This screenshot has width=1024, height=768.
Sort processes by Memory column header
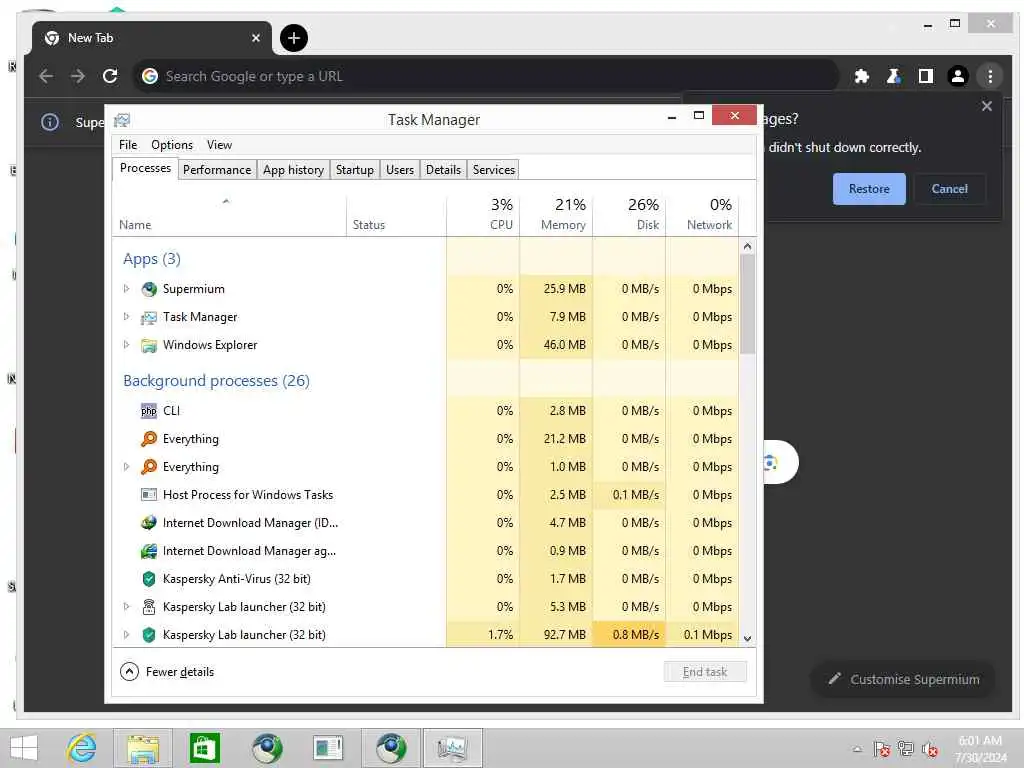(x=556, y=214)
